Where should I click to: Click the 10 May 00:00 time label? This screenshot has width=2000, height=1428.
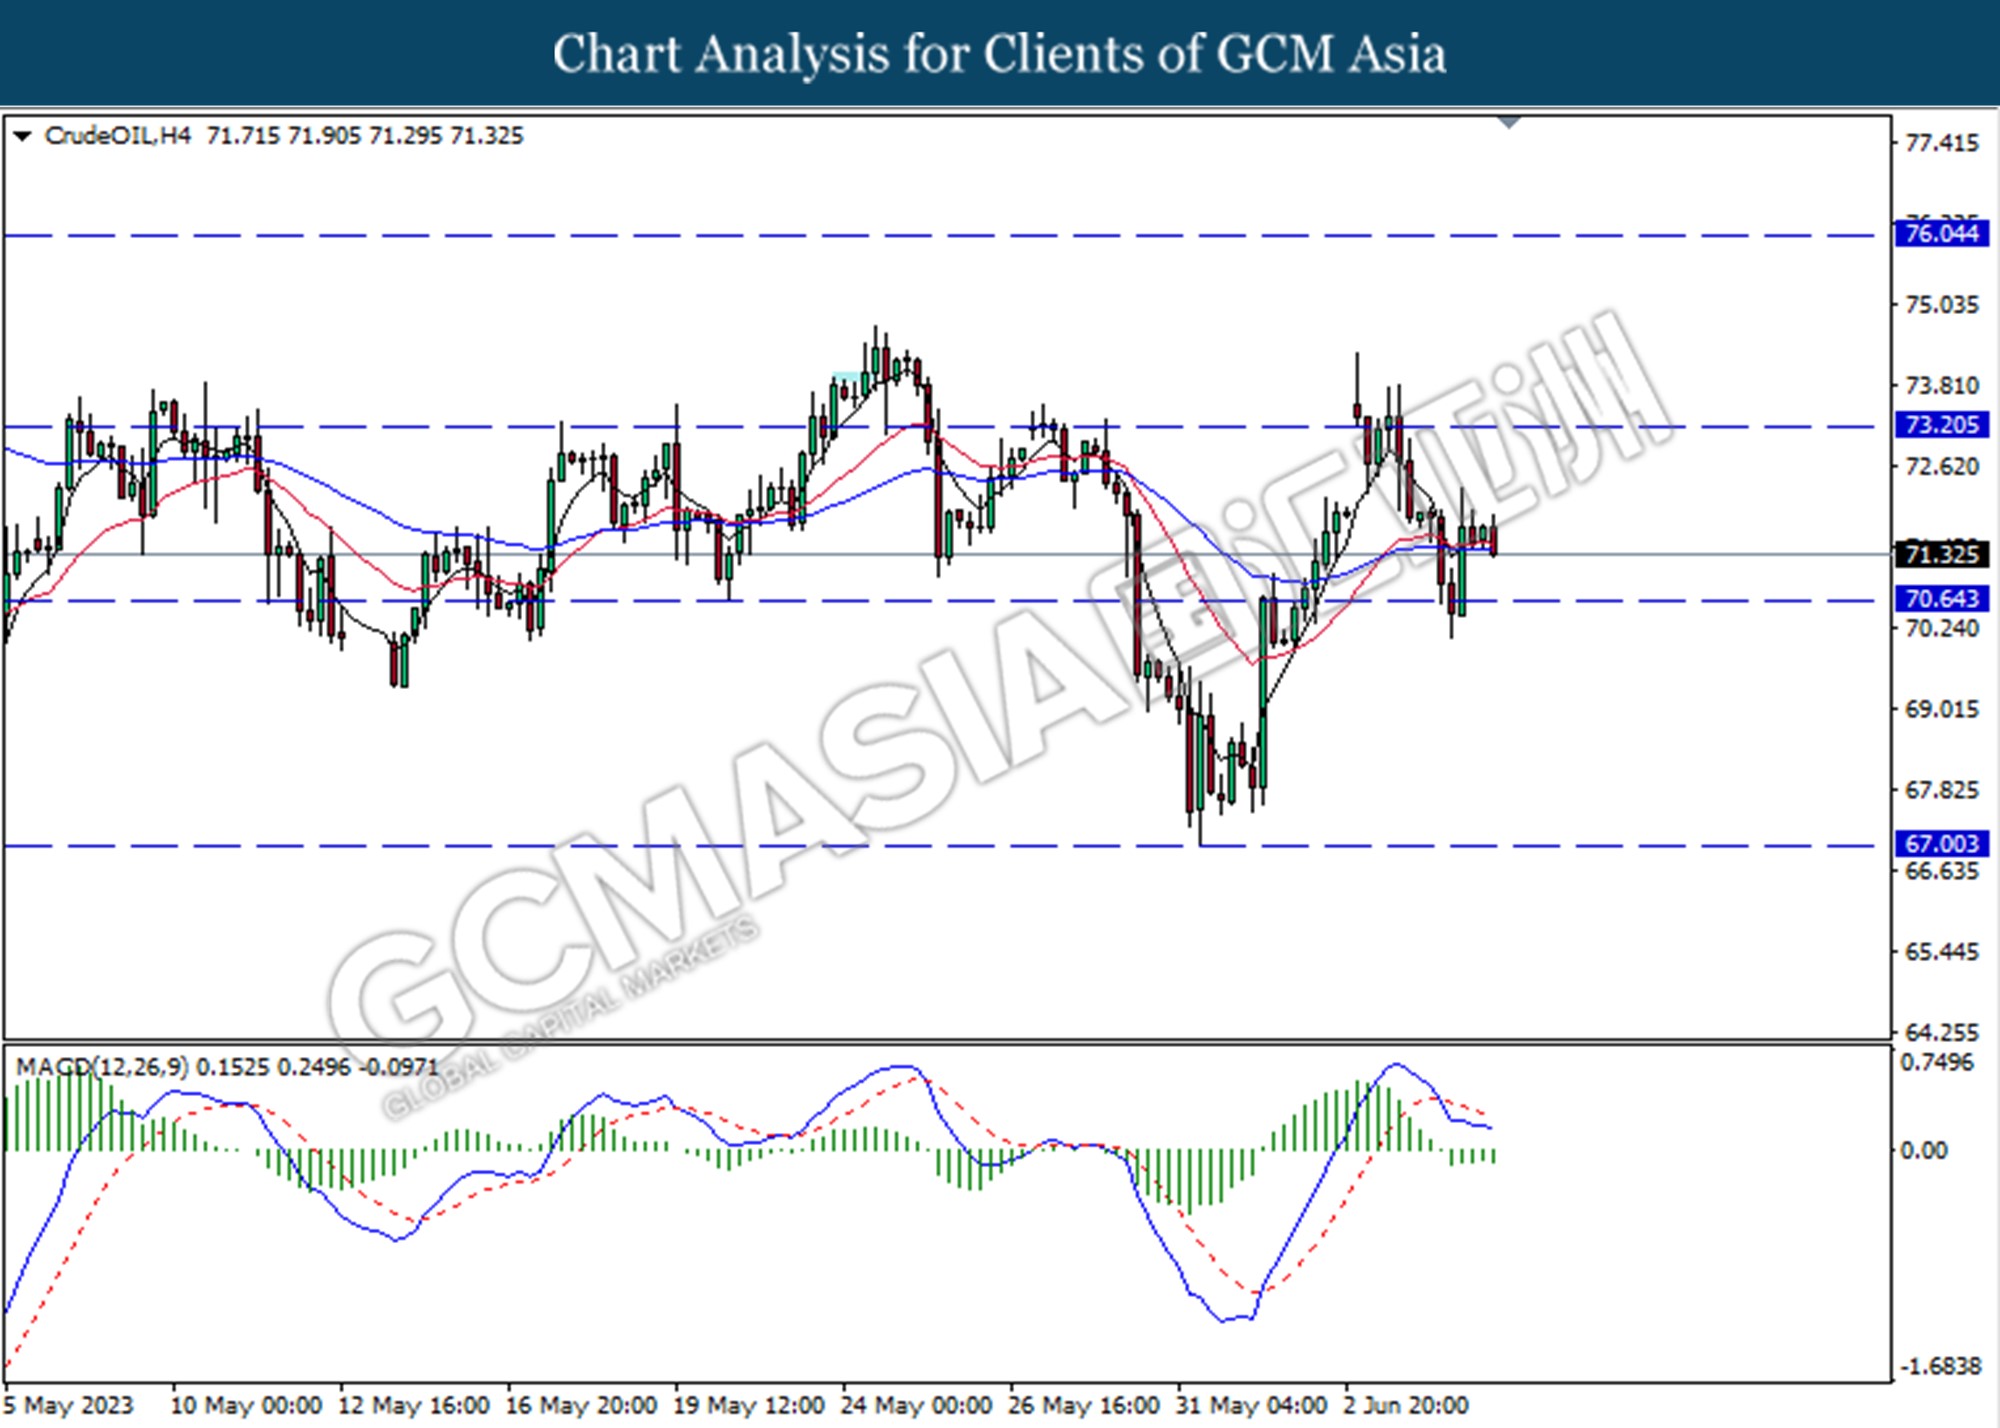pos(246,1405)
